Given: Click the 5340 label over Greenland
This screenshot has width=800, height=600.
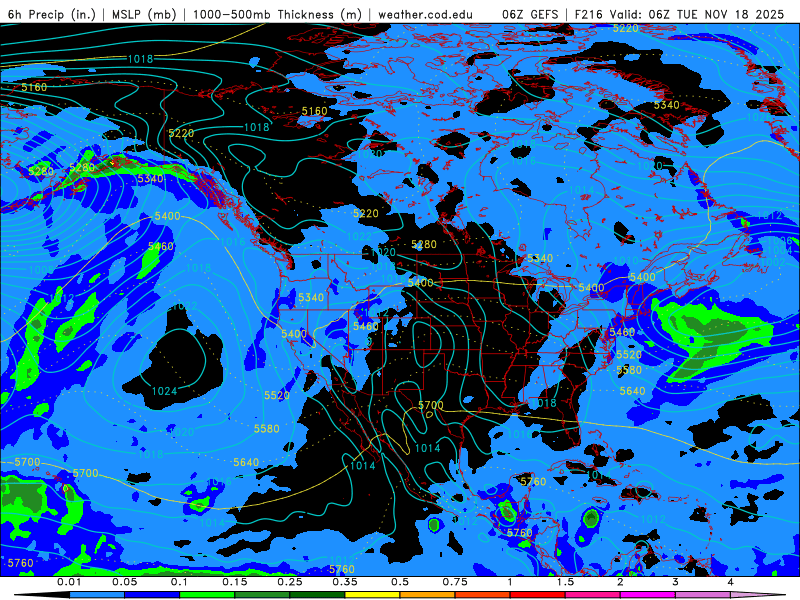Looking at the screenshot, I should coord(666,105).
